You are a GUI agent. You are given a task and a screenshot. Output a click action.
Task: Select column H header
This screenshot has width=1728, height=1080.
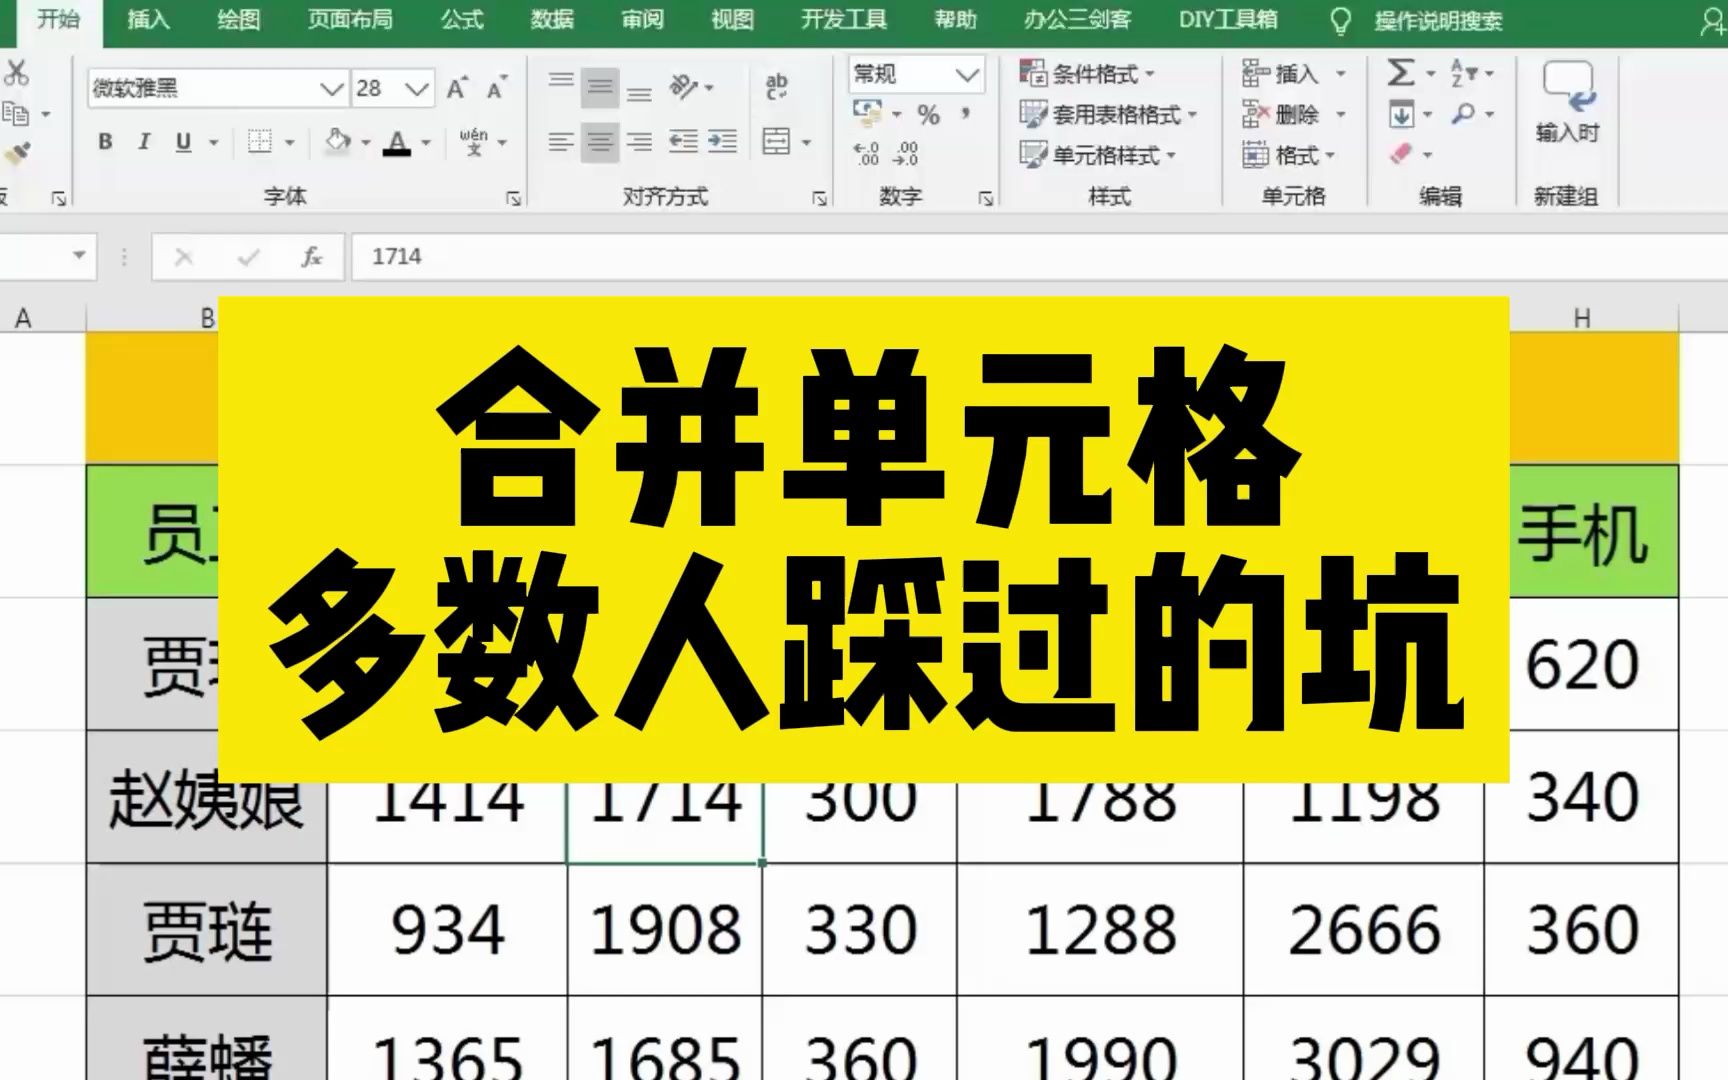click(1582, 318)
